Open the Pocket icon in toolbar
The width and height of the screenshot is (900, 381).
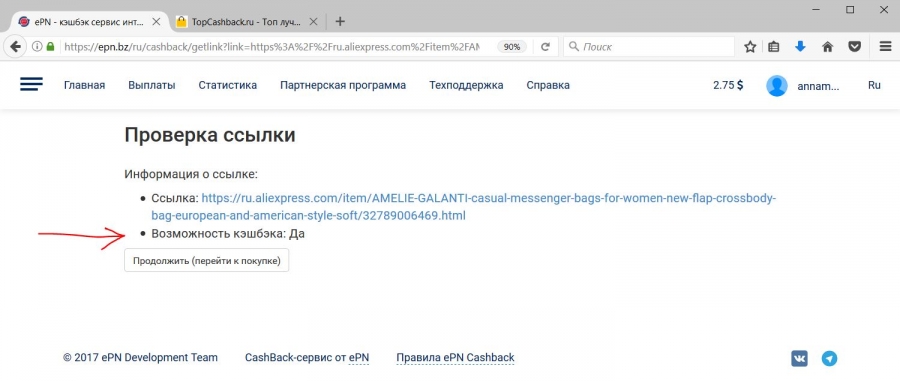pos(855,47)
